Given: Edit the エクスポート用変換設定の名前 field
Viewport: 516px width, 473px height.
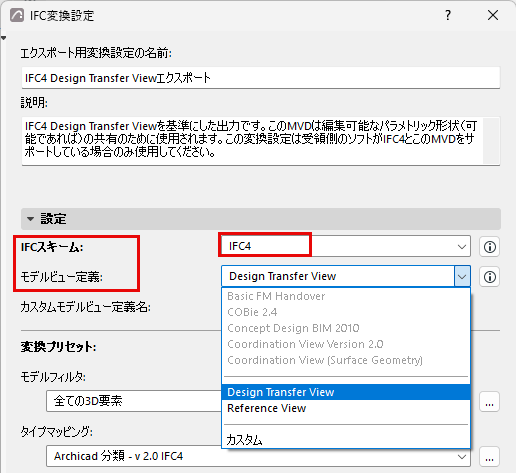Looking at the screenshot, I should (261, 78).
